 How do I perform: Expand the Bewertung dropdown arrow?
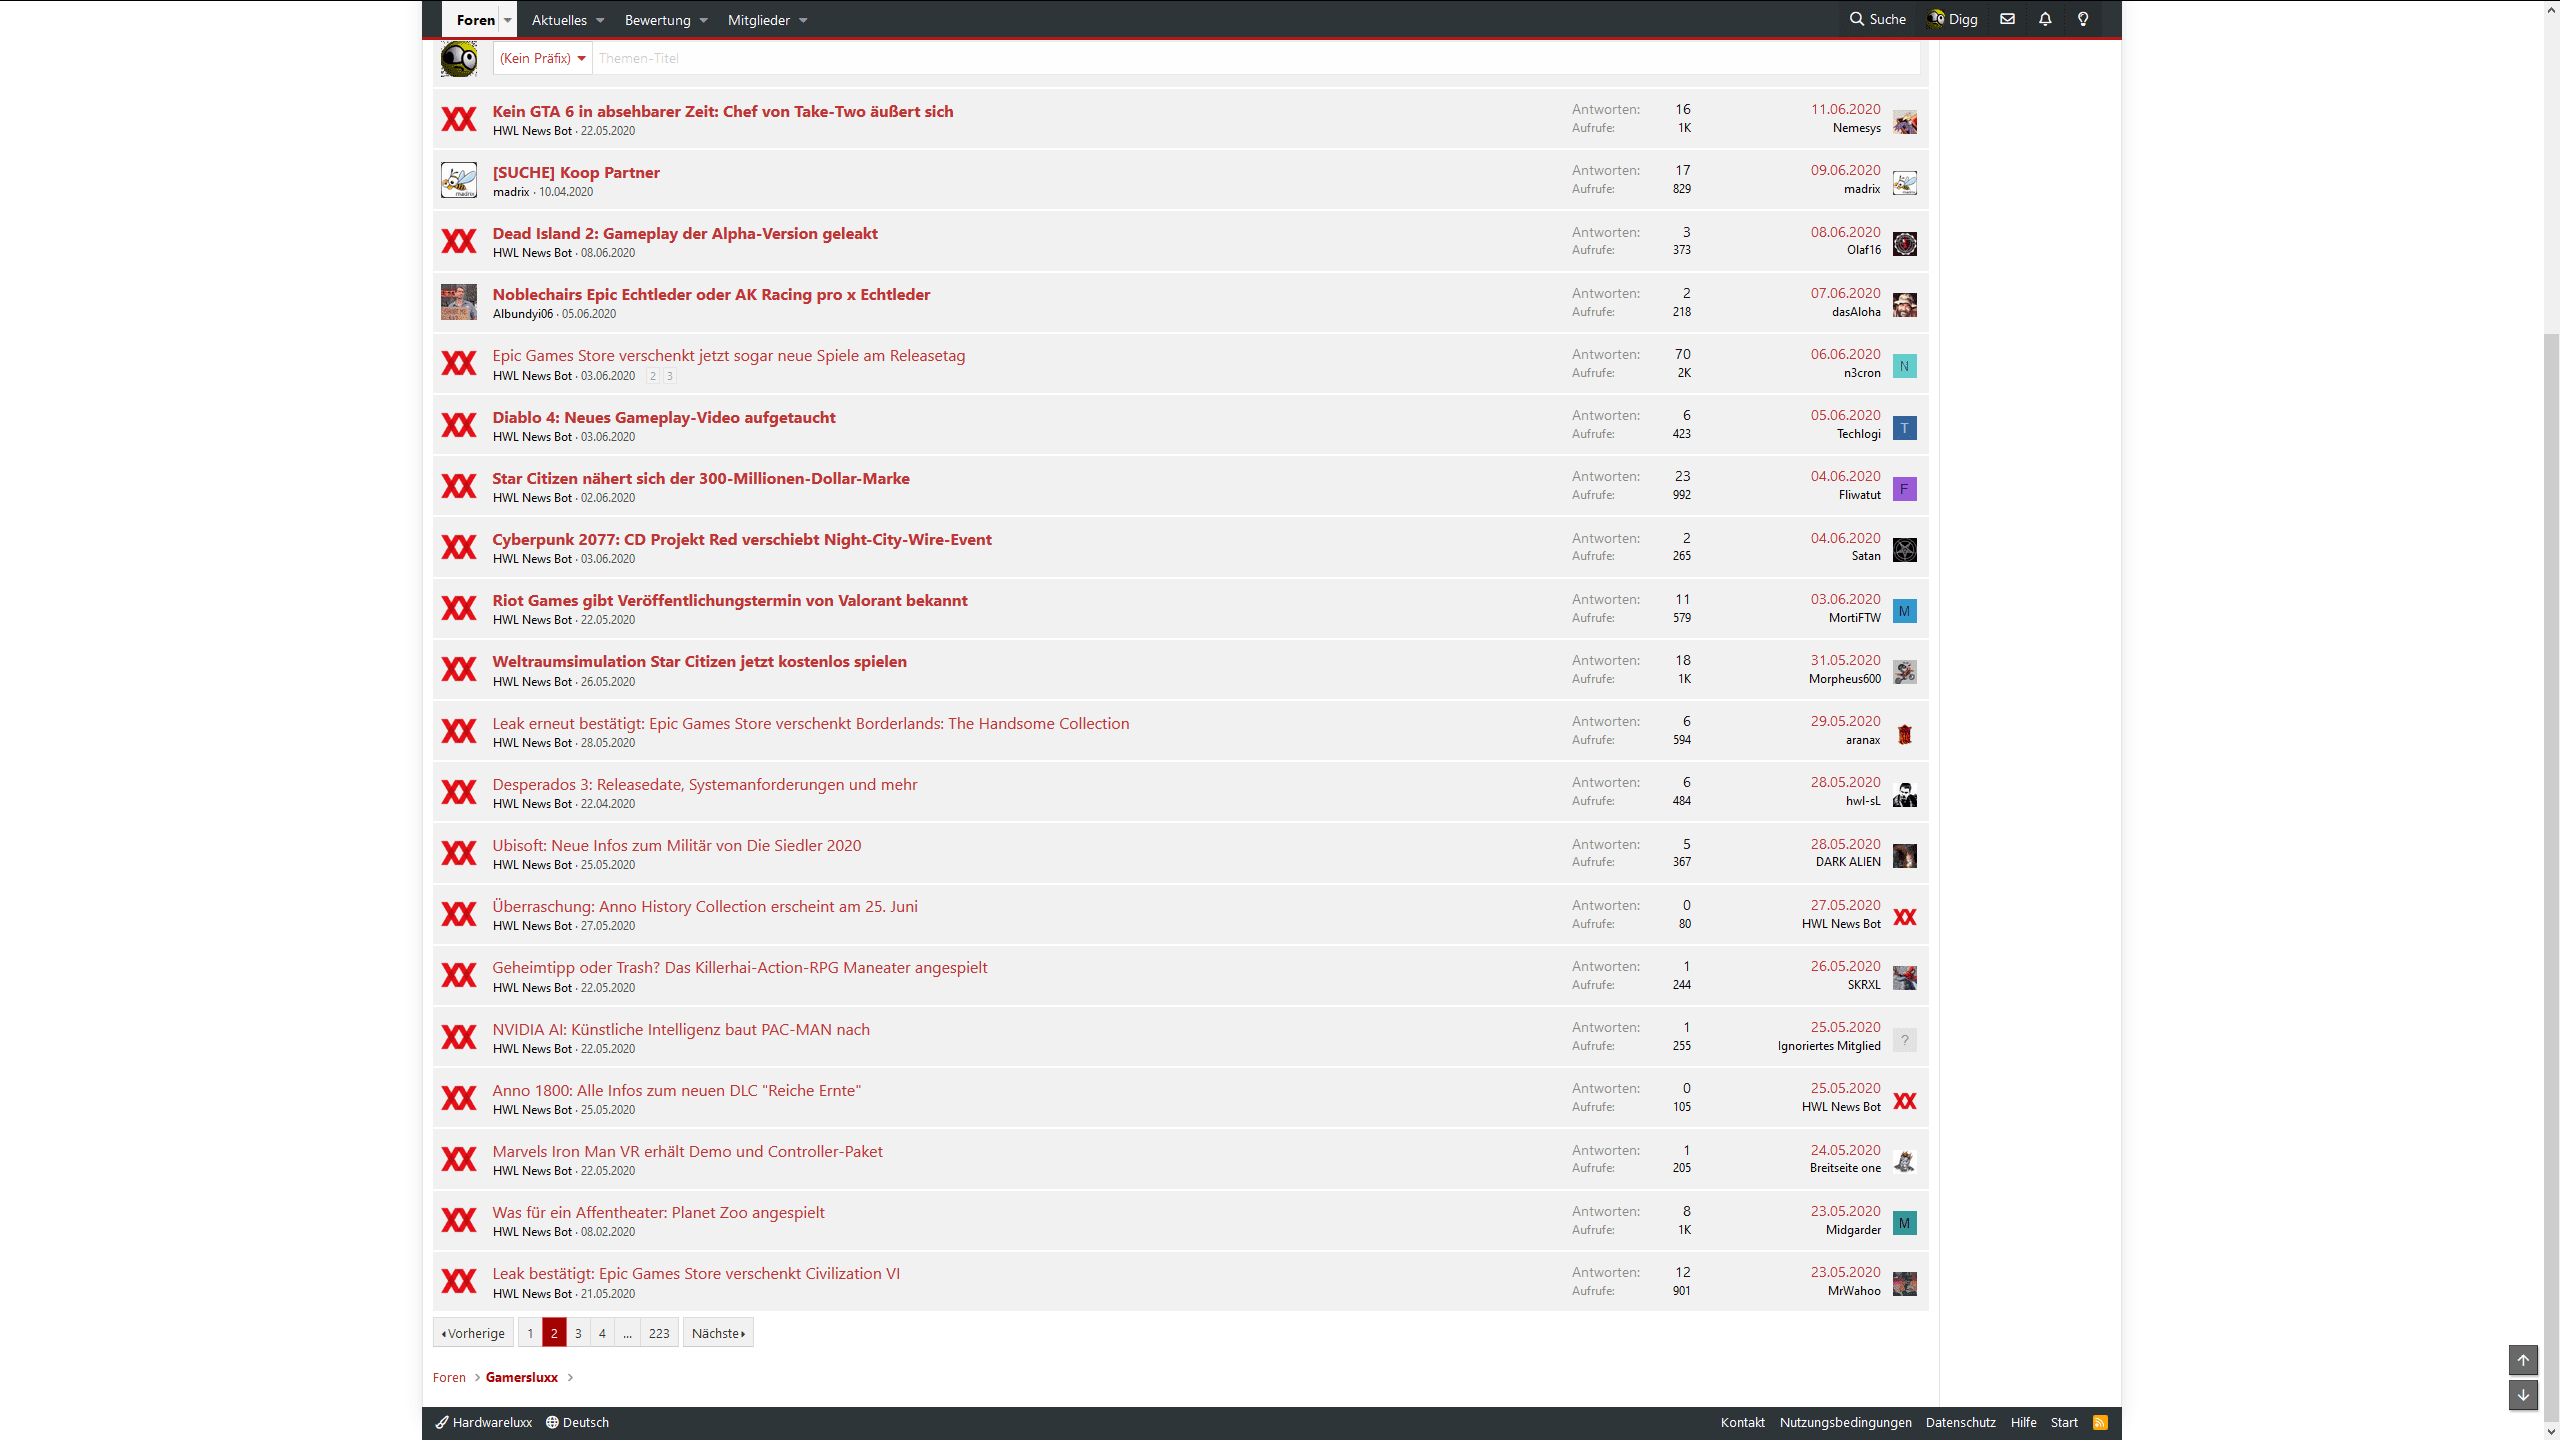704,20
